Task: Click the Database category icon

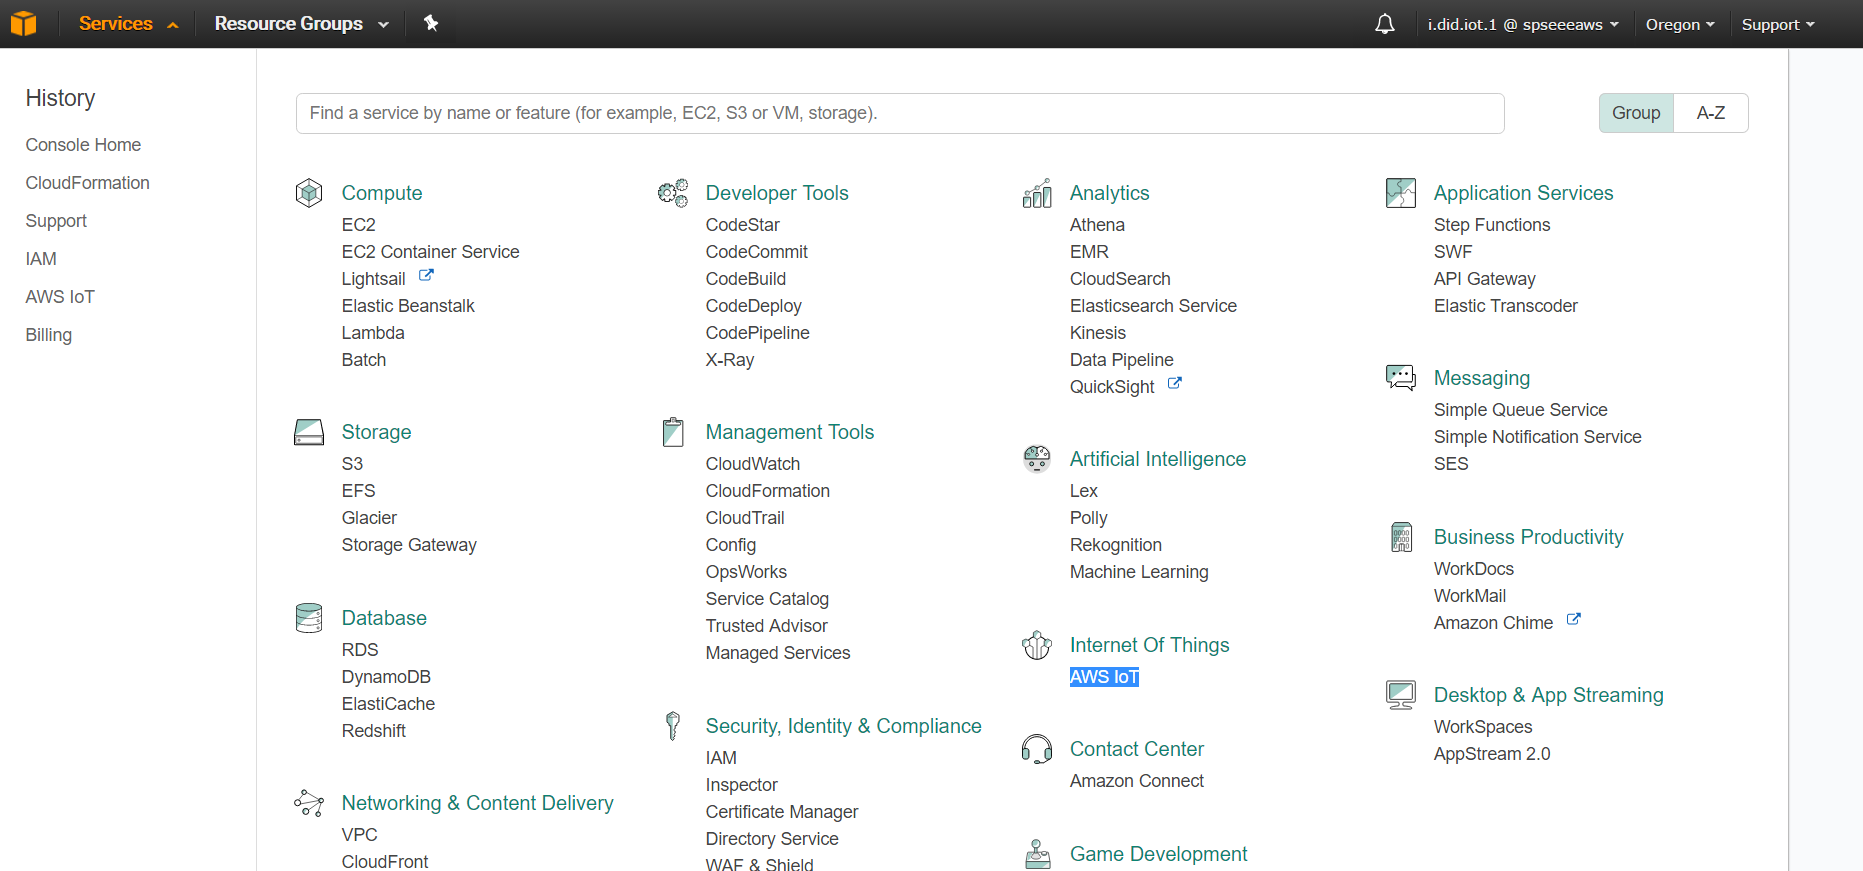Action: point(309,618)
